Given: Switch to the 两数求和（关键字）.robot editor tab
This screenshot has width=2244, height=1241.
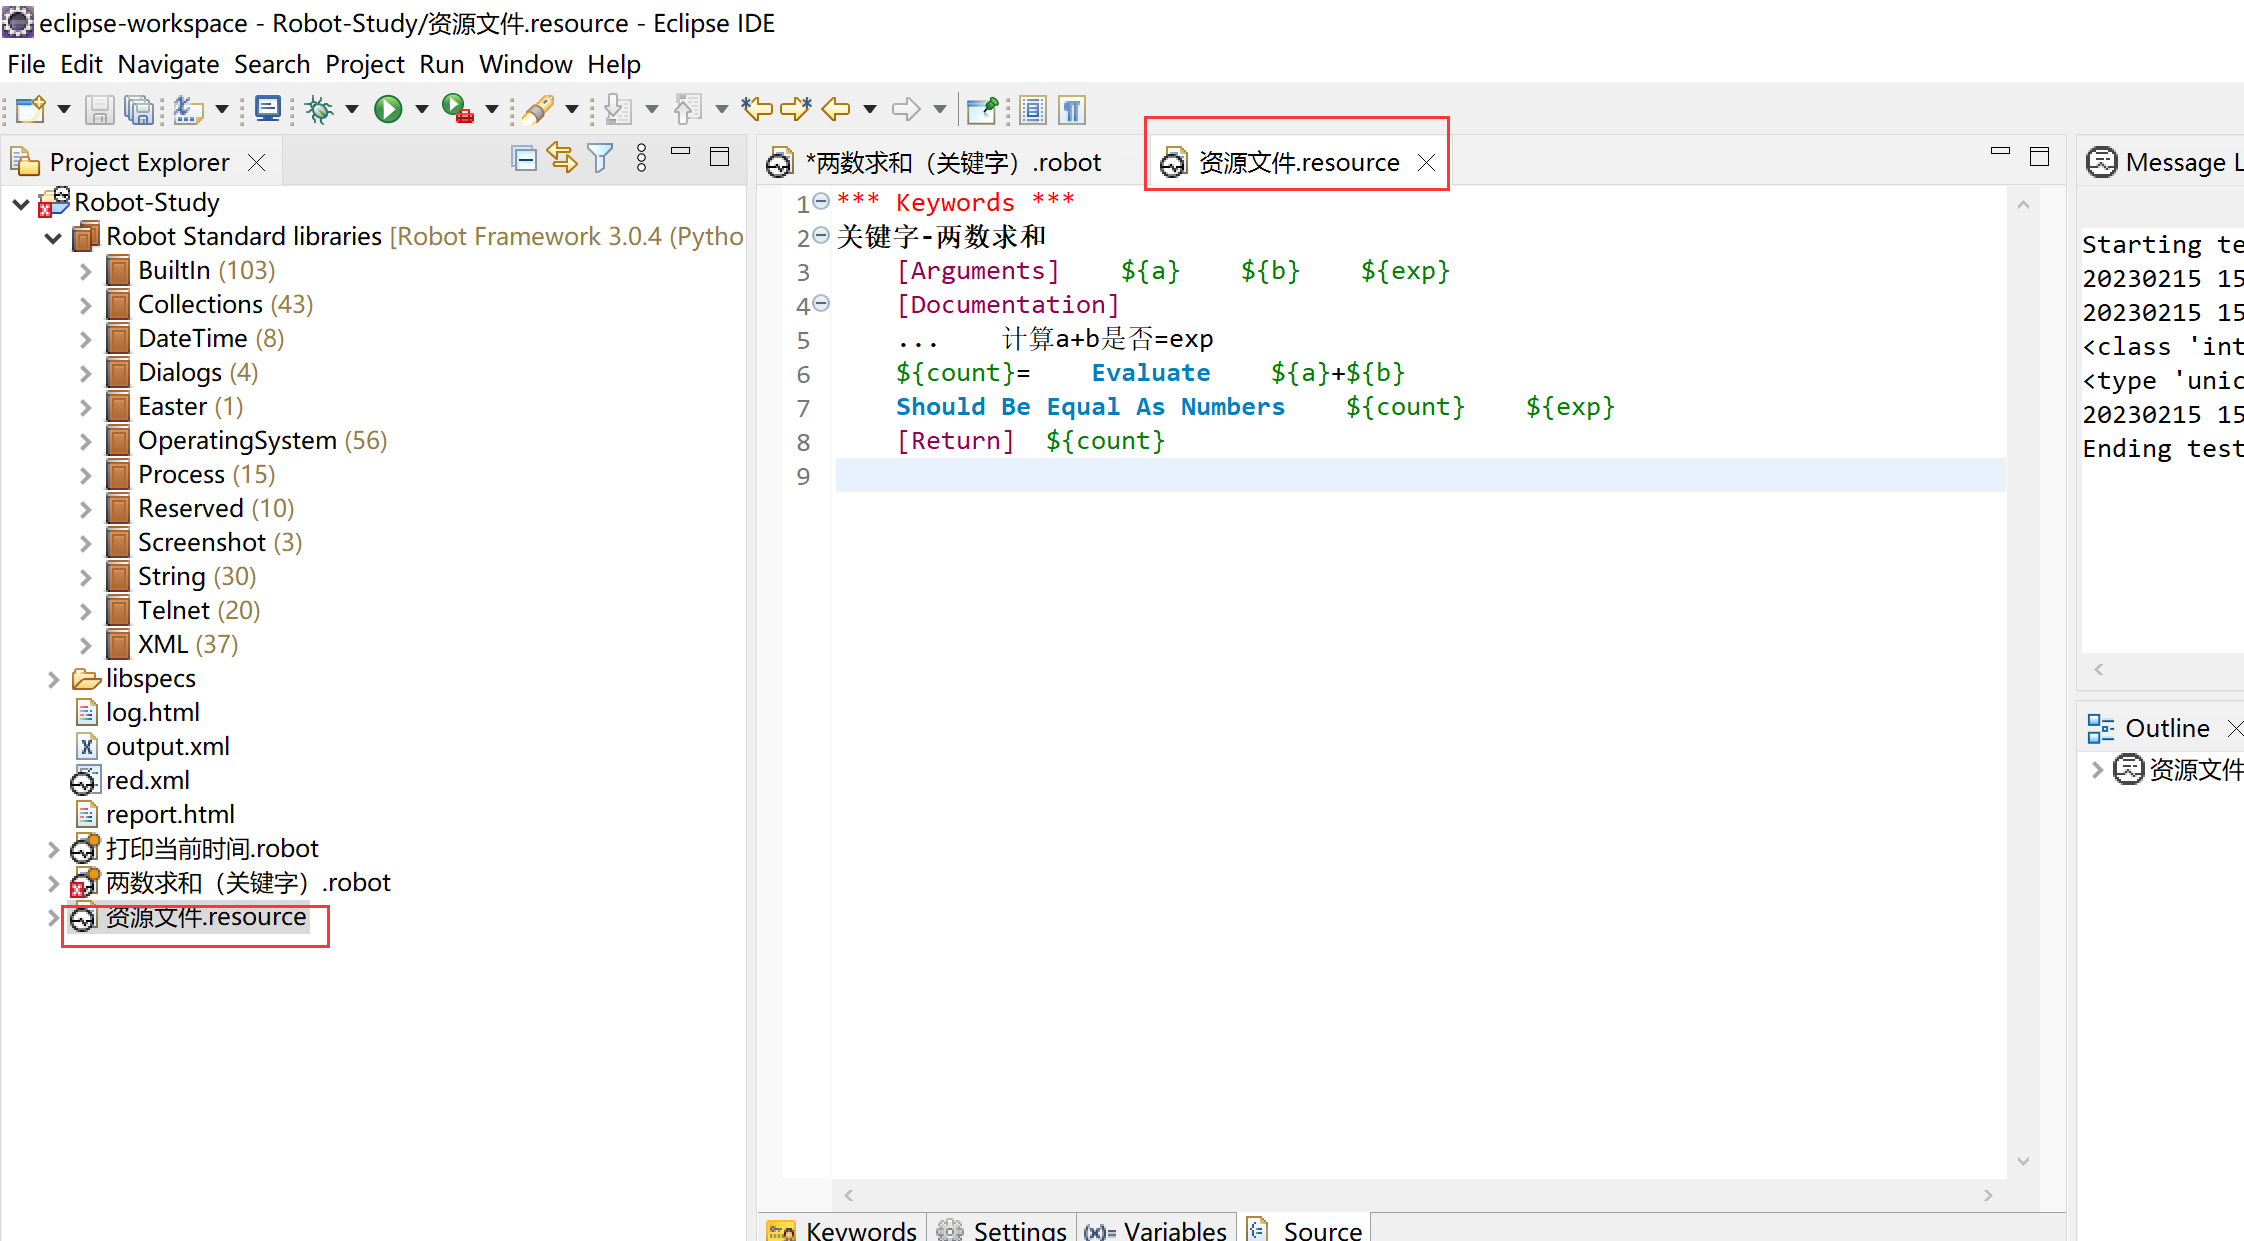Looking at the screenshot, I should (952, 162).
